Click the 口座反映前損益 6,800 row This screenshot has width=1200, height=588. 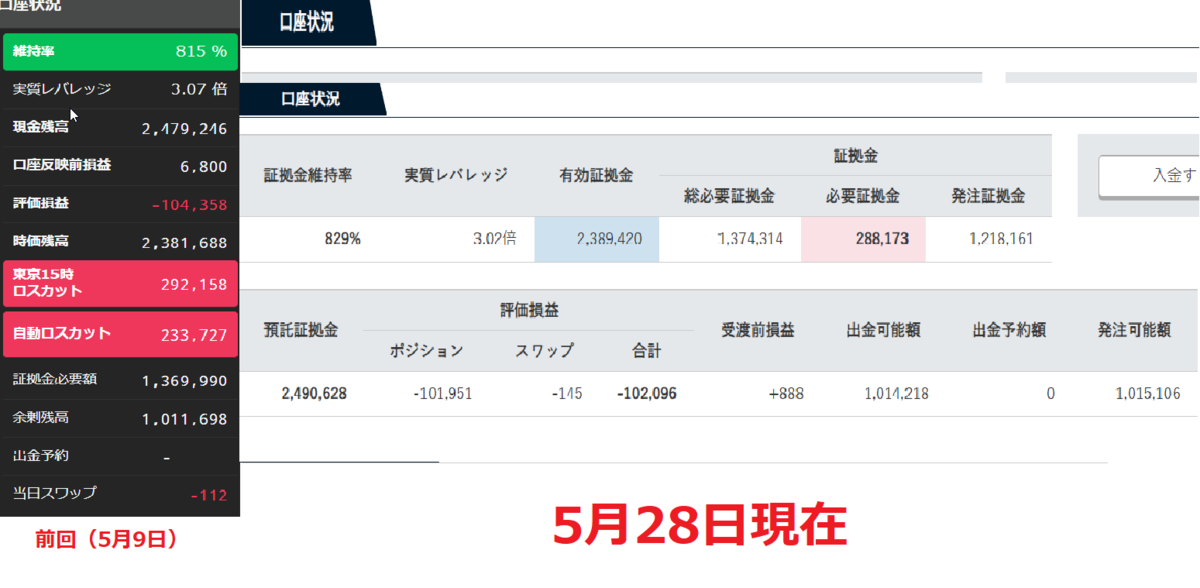pos(120,166)
